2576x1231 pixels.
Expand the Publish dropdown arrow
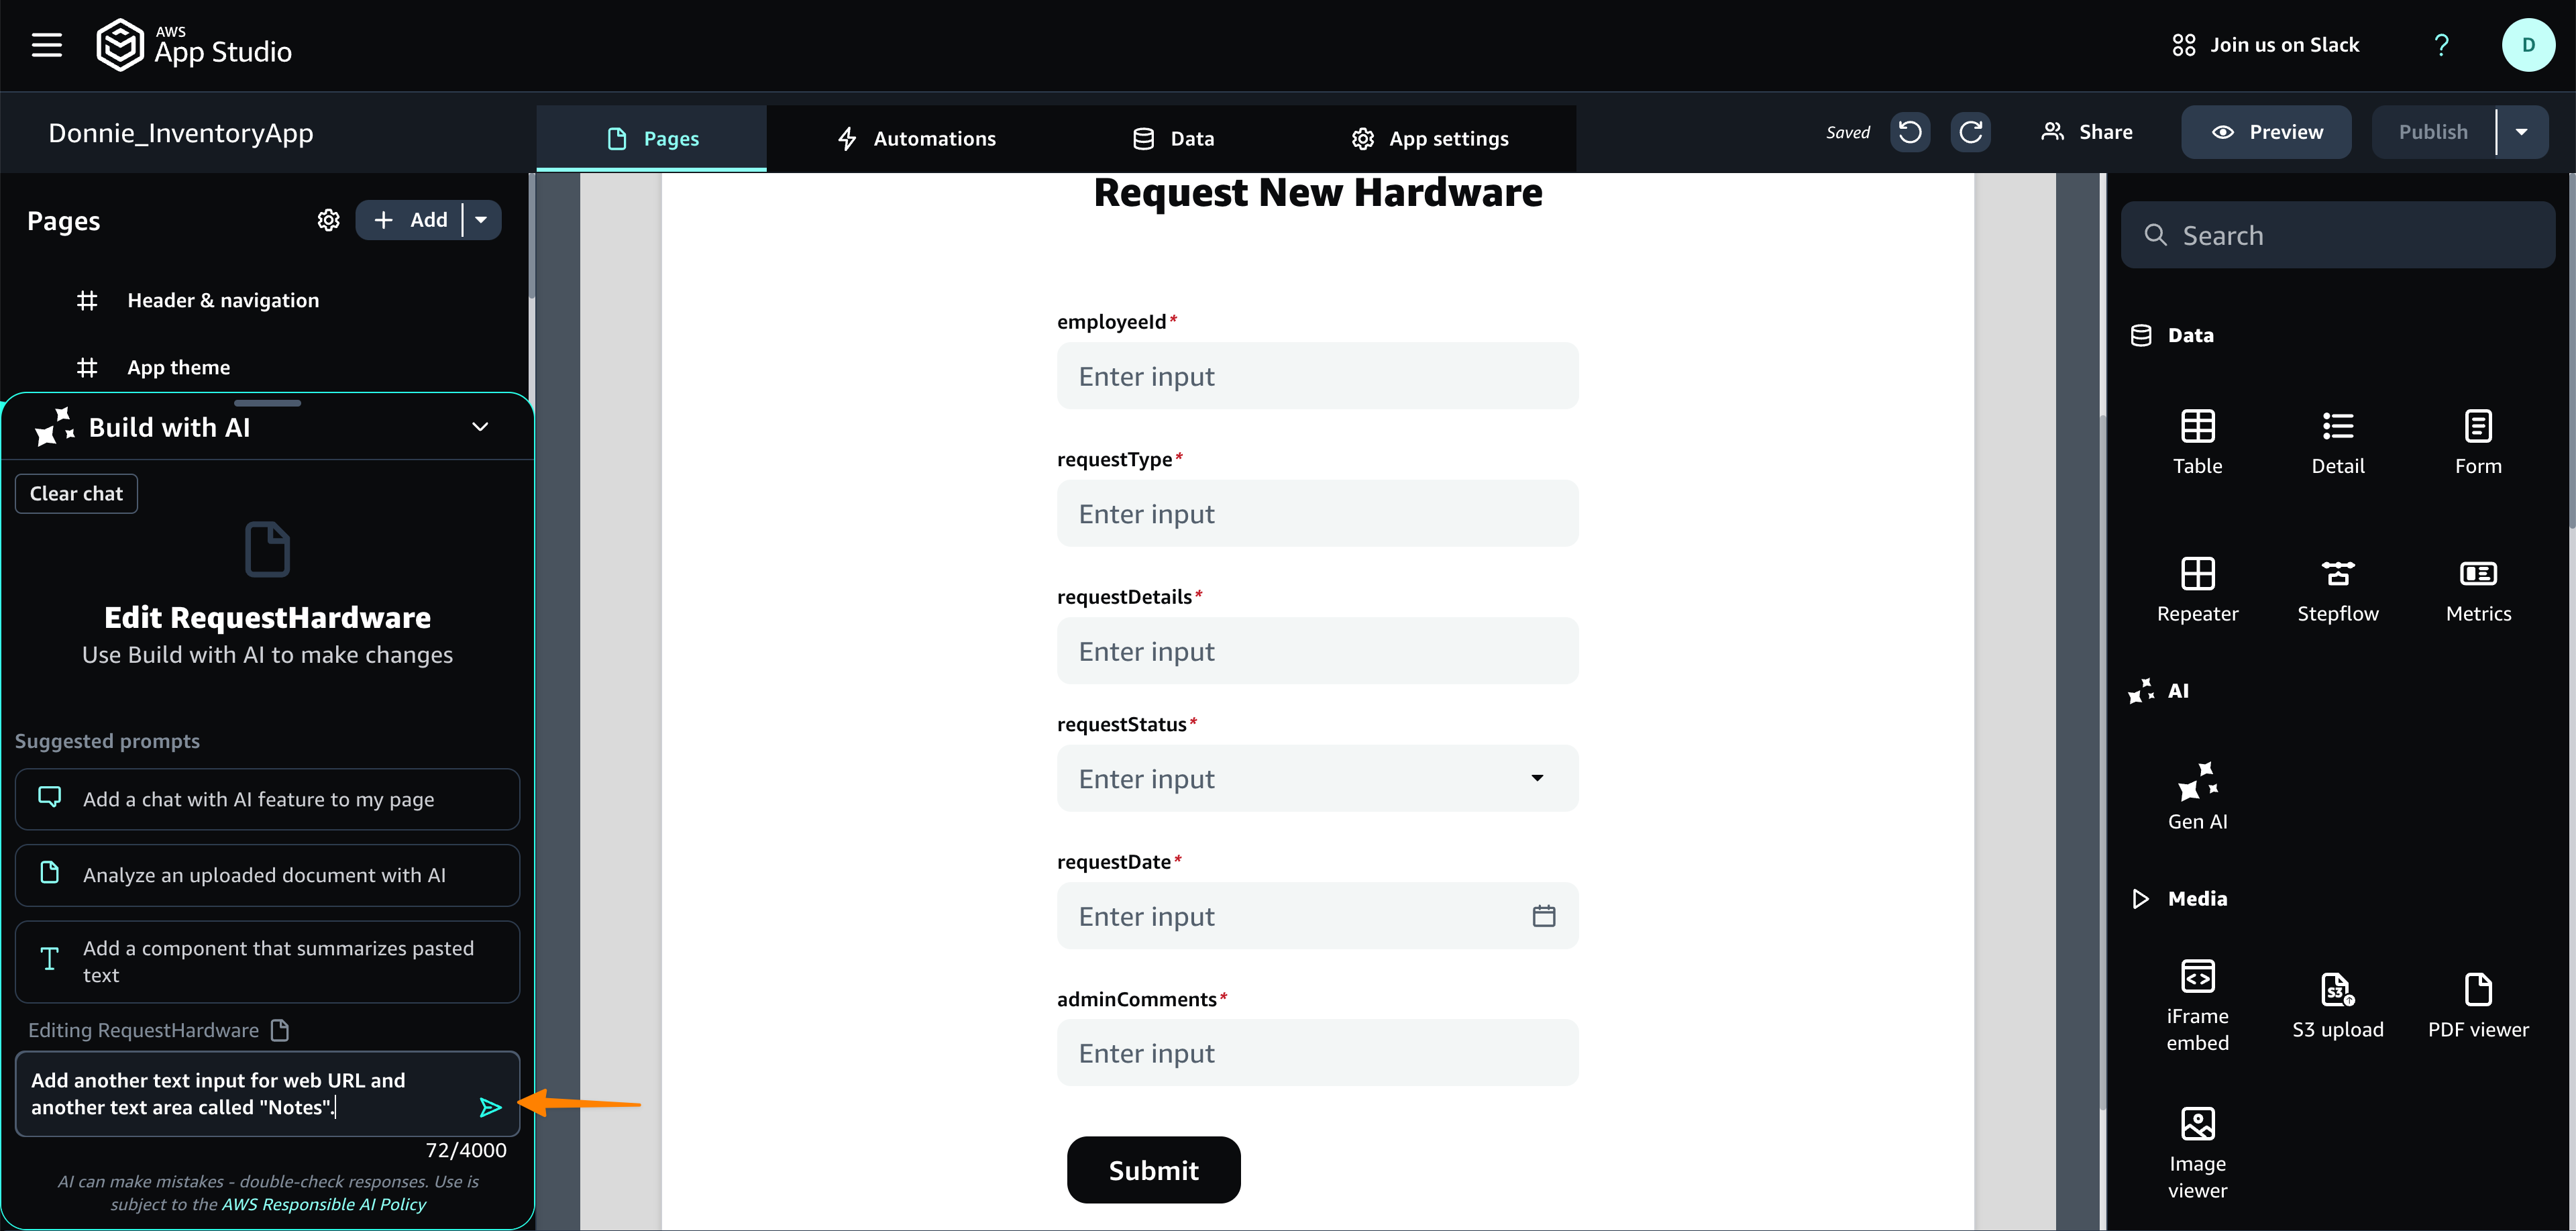coord(2521,132)
